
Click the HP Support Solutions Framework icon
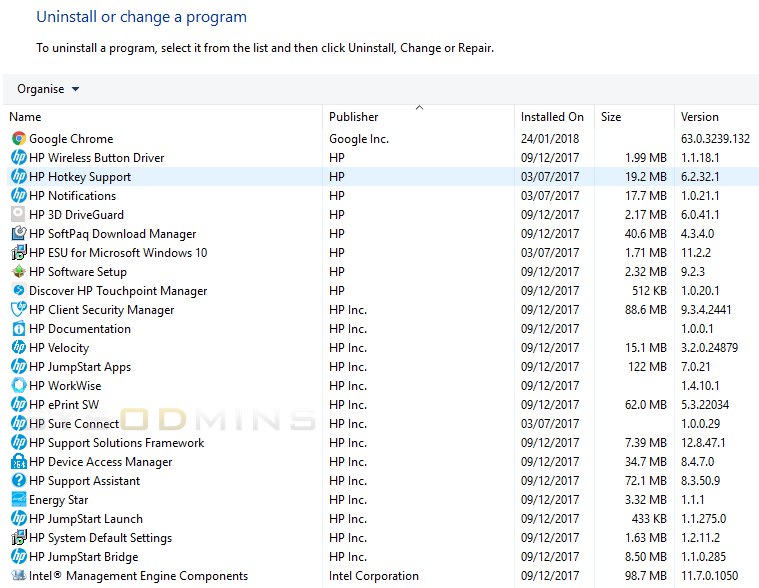(18, 442)
